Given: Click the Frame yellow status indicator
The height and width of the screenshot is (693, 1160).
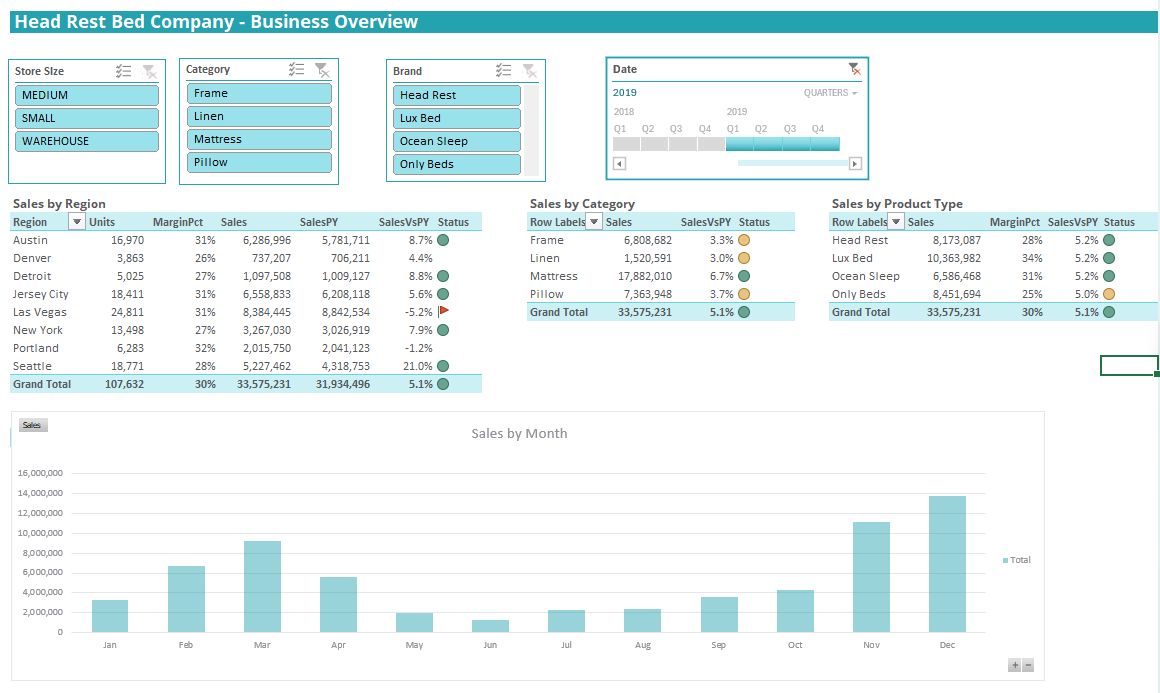Looking at the screenshot, I should pyautogui.click(x=744, y=240).
